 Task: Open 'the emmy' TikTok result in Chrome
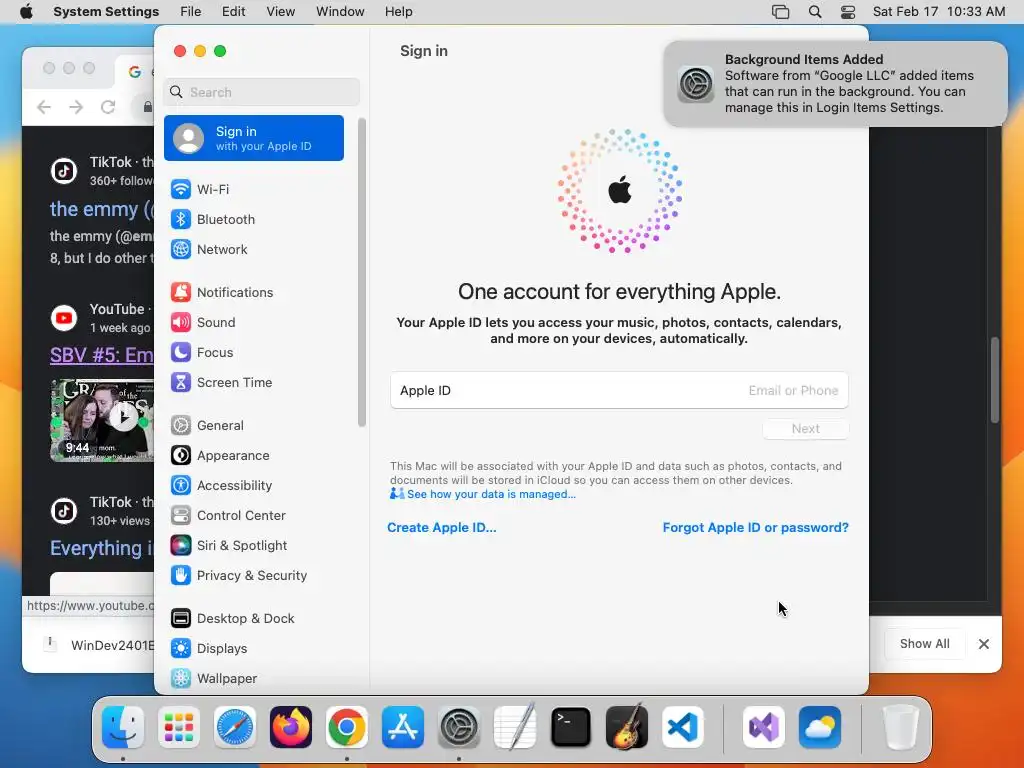pyautogui.click(x=102, y=209)
